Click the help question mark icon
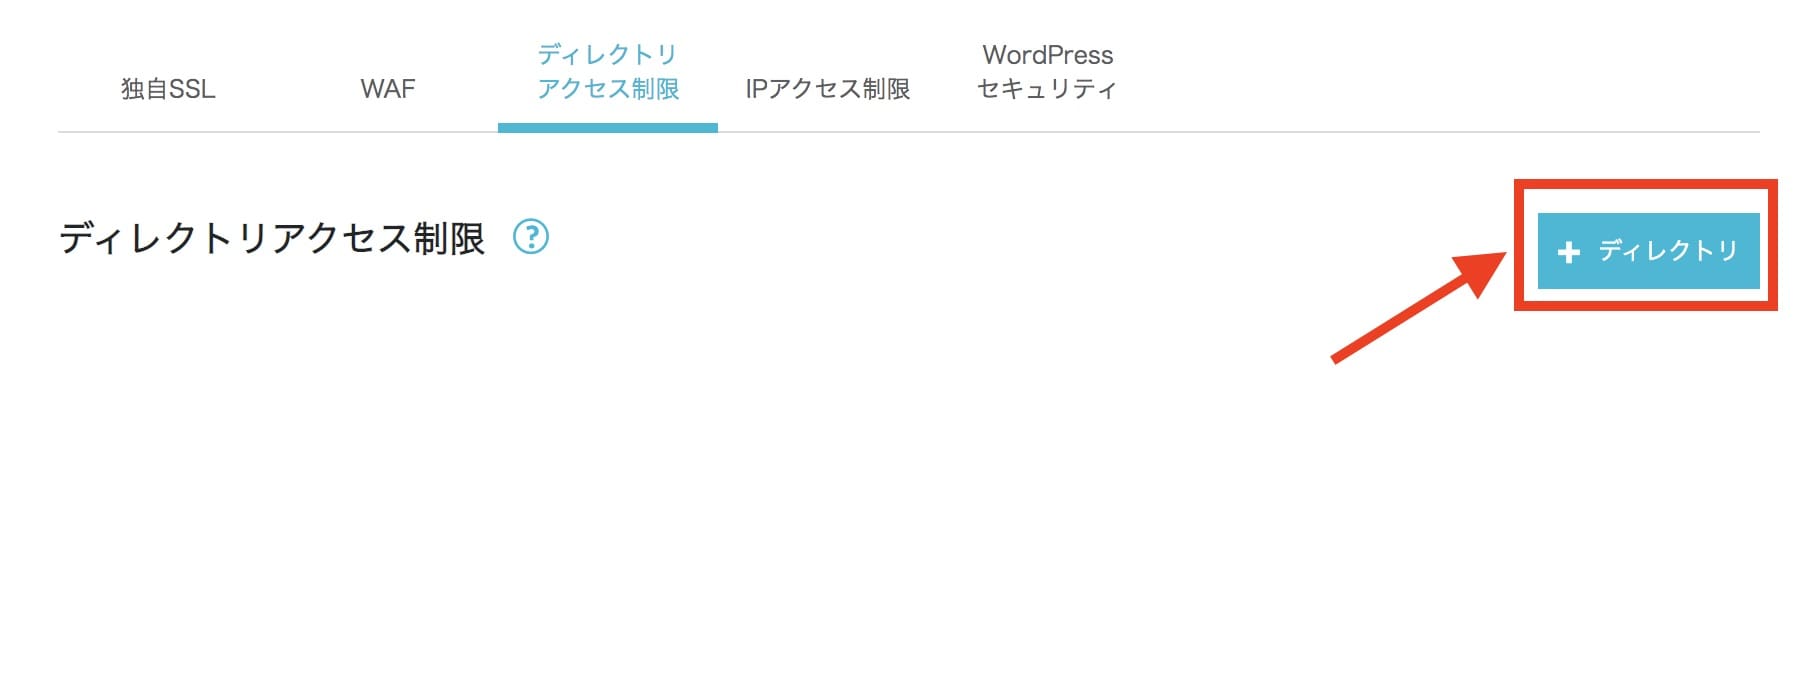 [531, 237]
